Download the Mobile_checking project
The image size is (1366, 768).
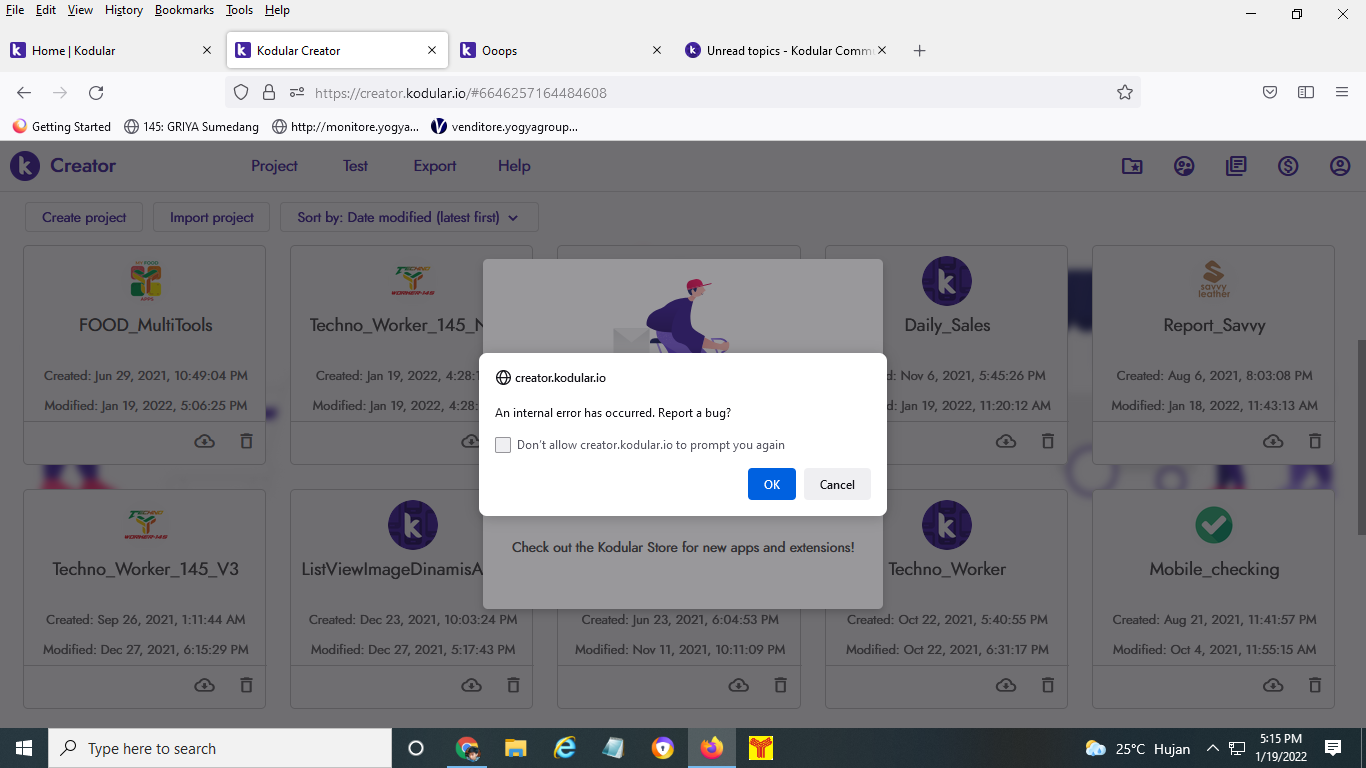click(x=1273, y=685)
